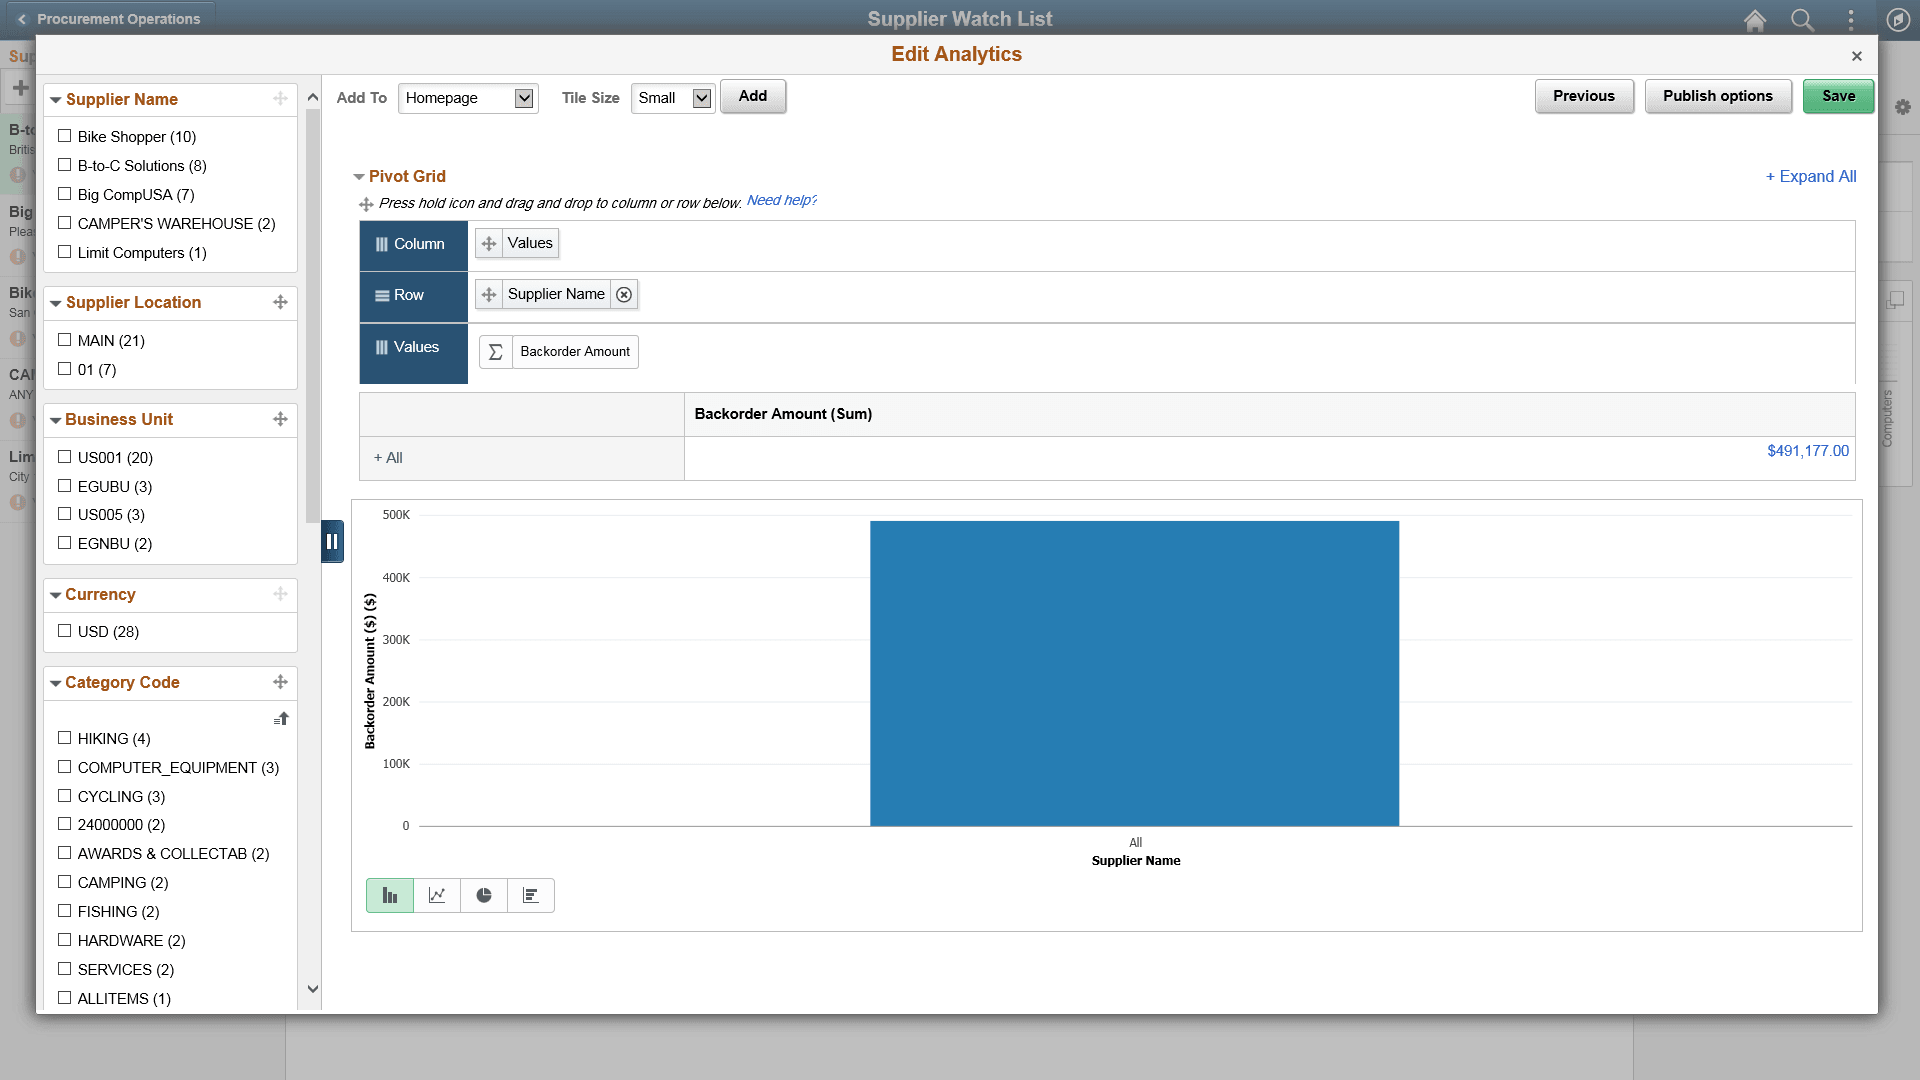Switch to the horizontal bar chart visualization
This screenshot has height=1080, width=1920.
point(531,895)
